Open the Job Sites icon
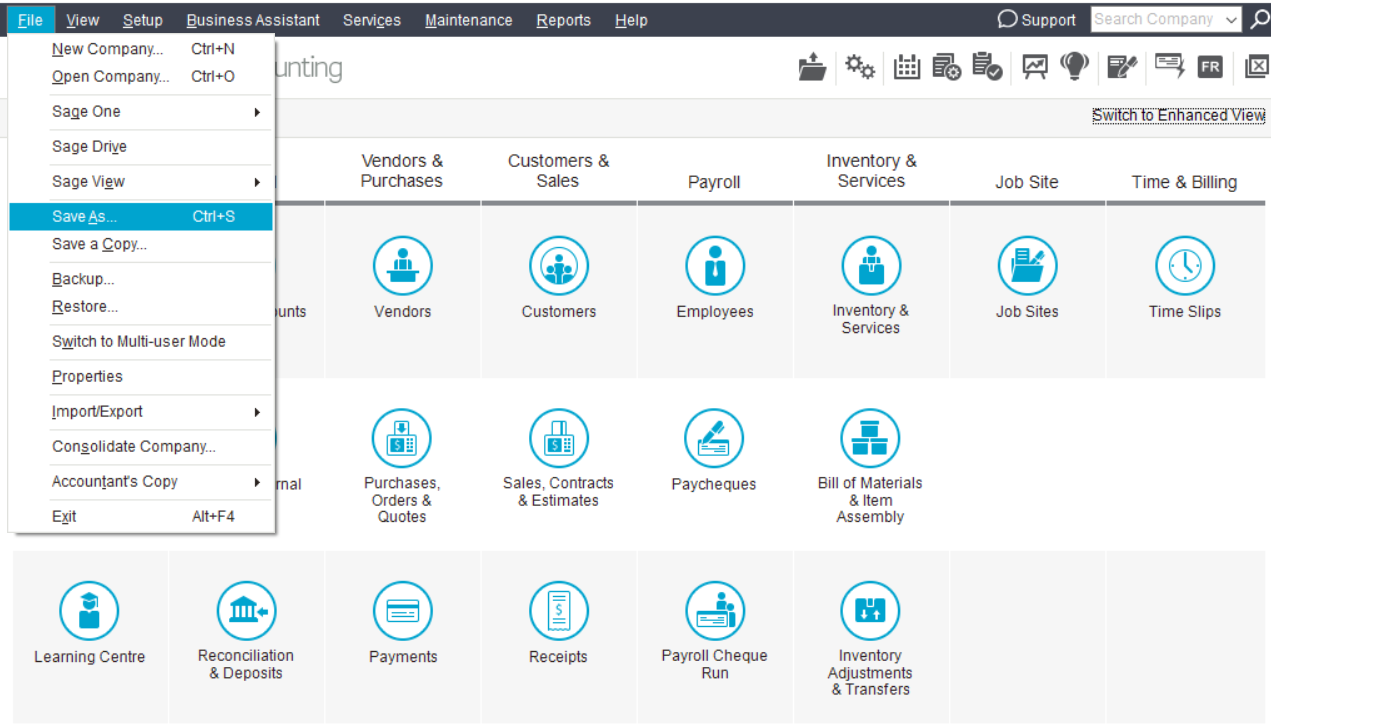This screenshot has height=725, width=1395. pyautogui.click(x=1027, y=266)
